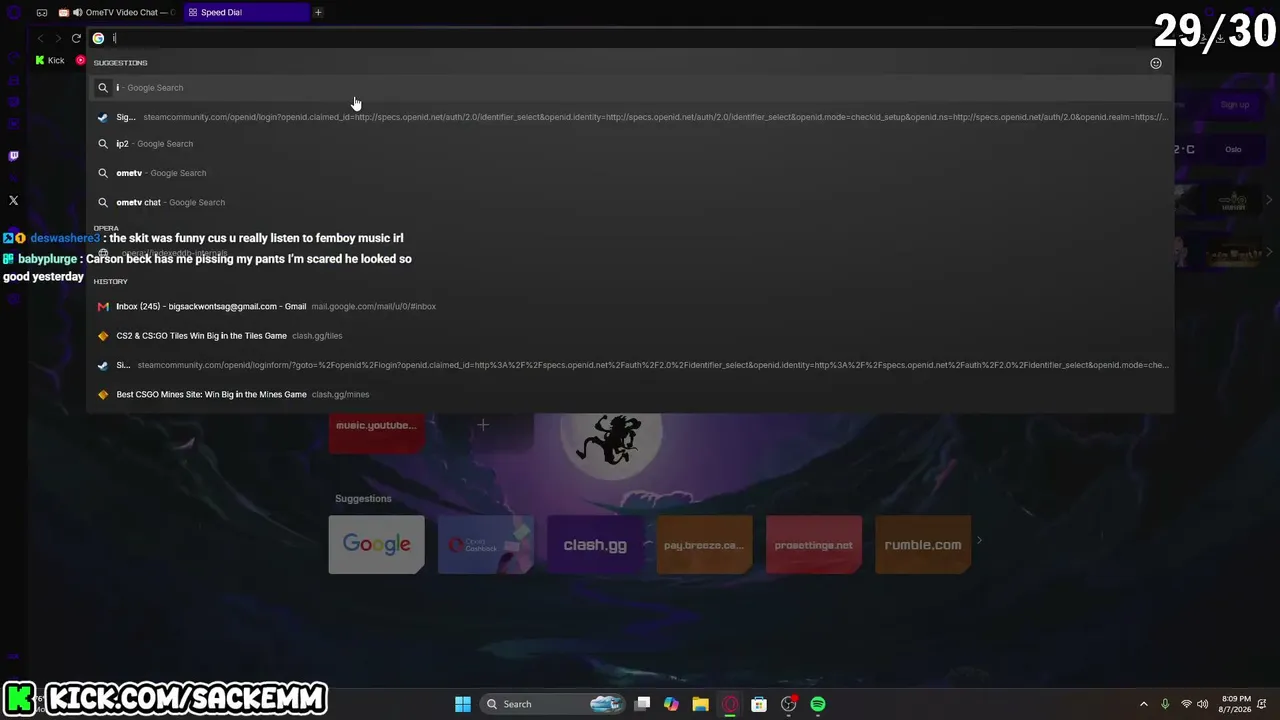Select the Speed Dial tab
The height and width of the screenshot is (720, 1280).
coord(246,12)
